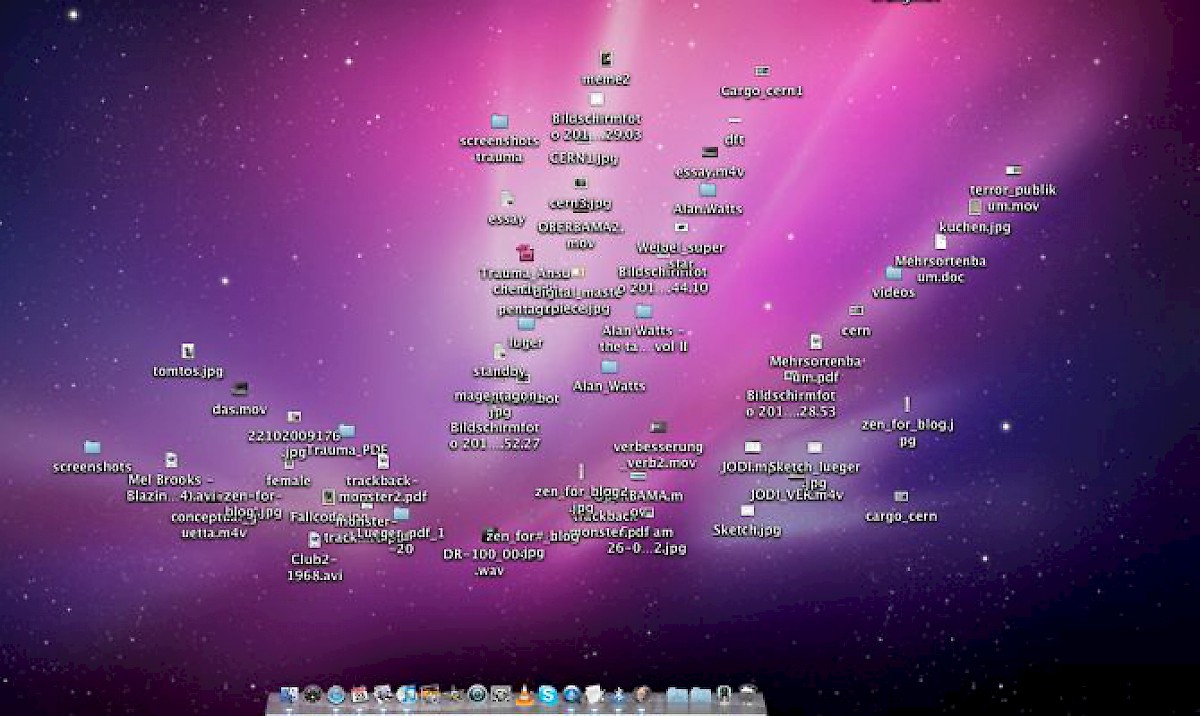Select the meme2 file icon
This screenshot has width=1200, height=716.
click(x=606, y=60)
